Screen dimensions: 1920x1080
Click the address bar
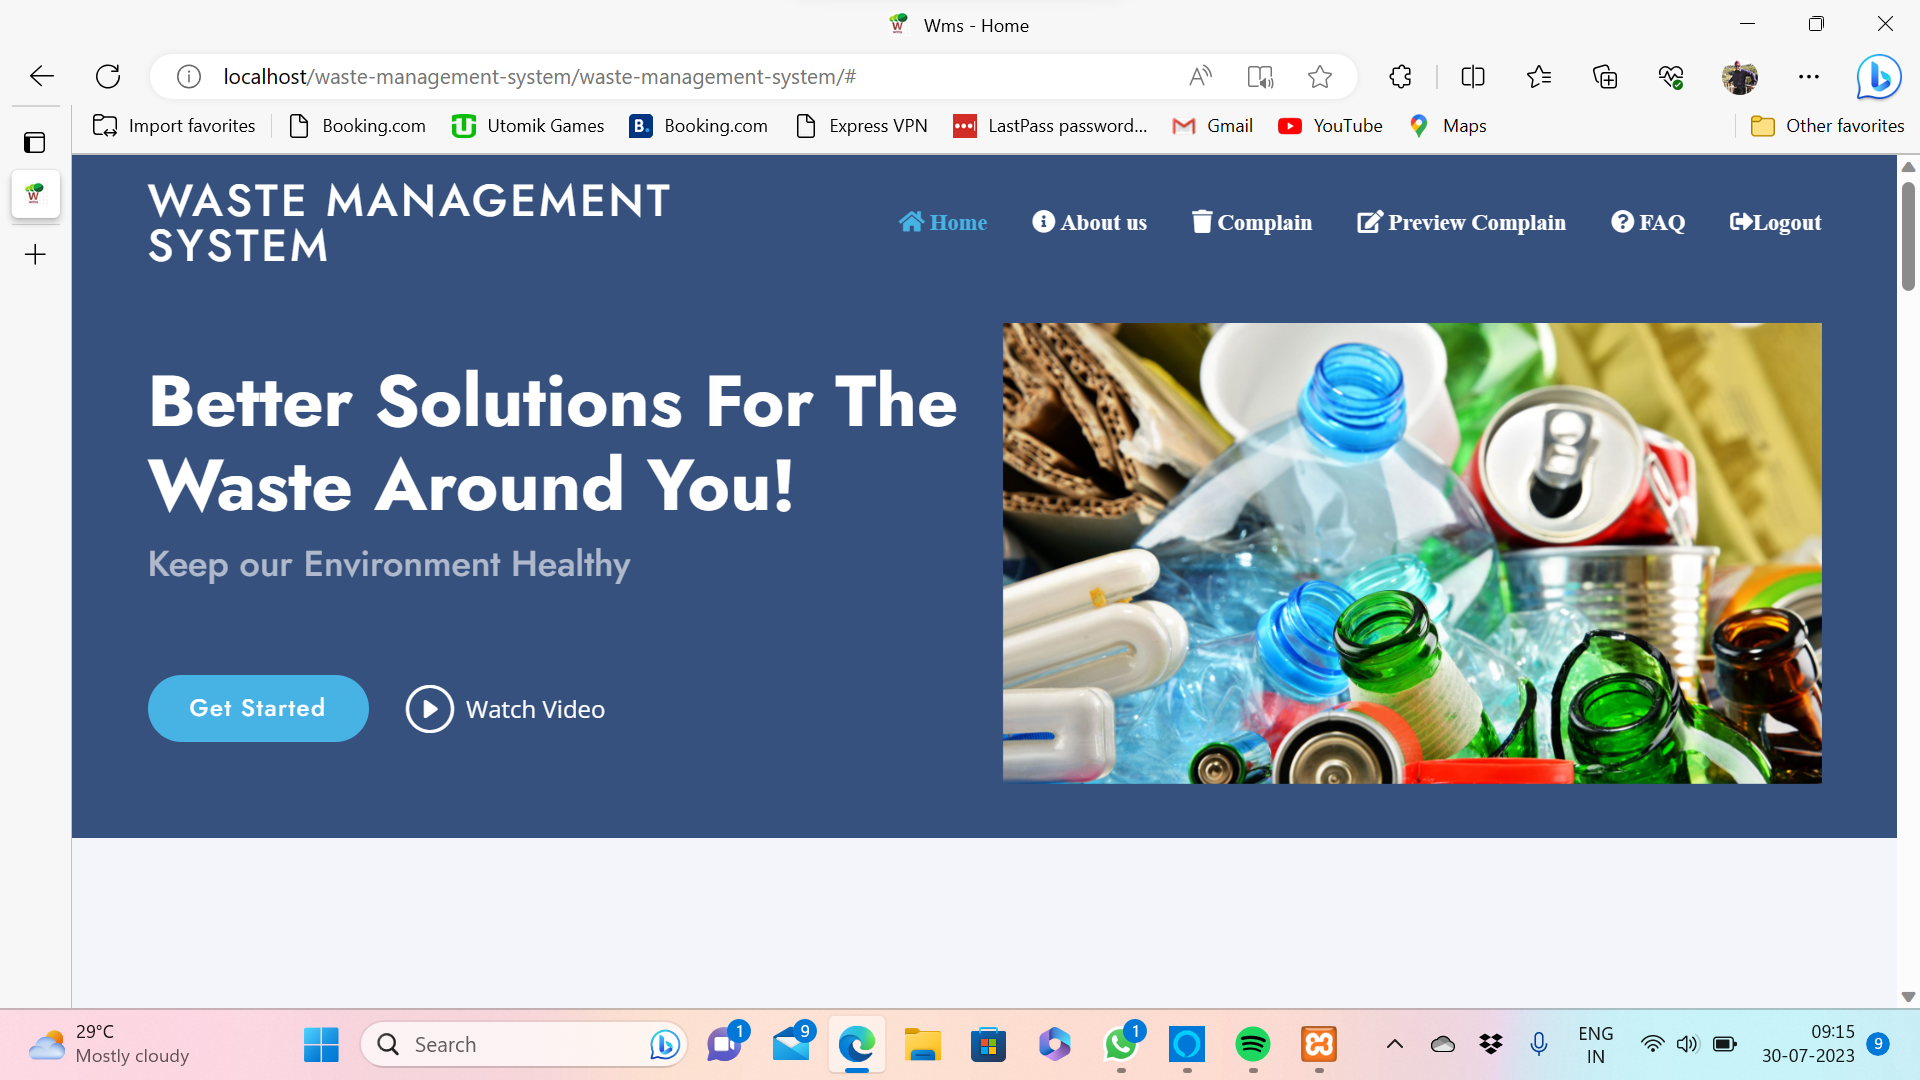(700, 76)
